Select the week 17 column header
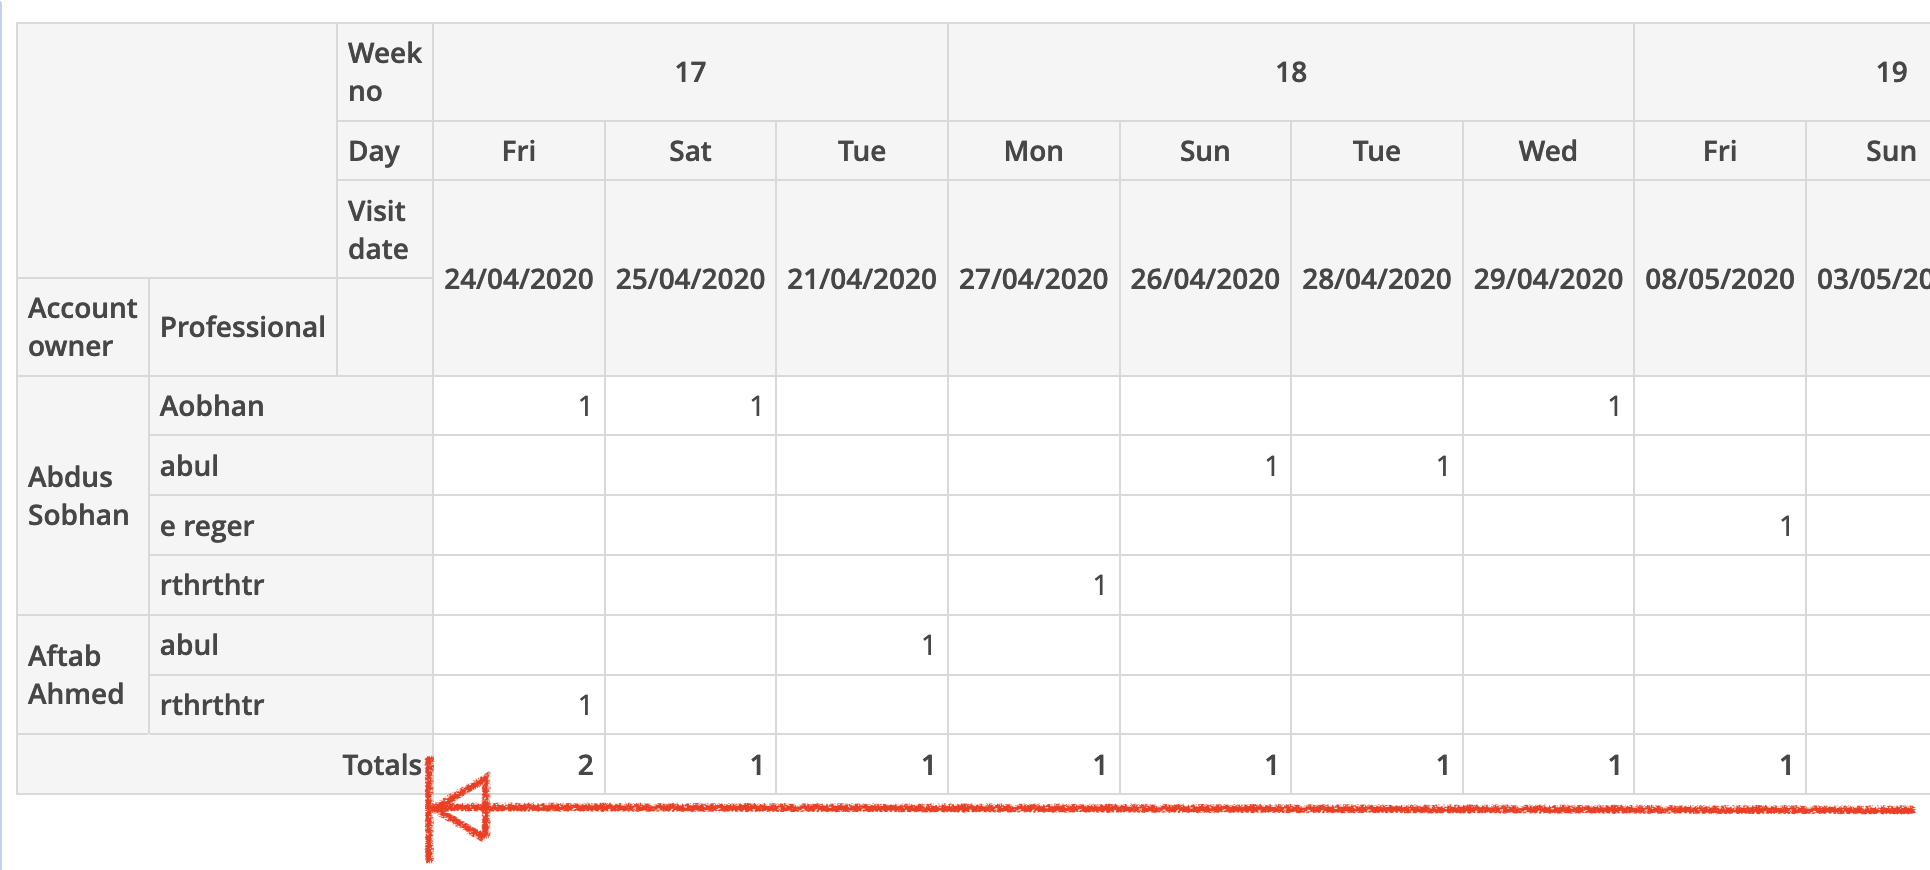Screen dimensions: 1930x870 click(690, 72)
